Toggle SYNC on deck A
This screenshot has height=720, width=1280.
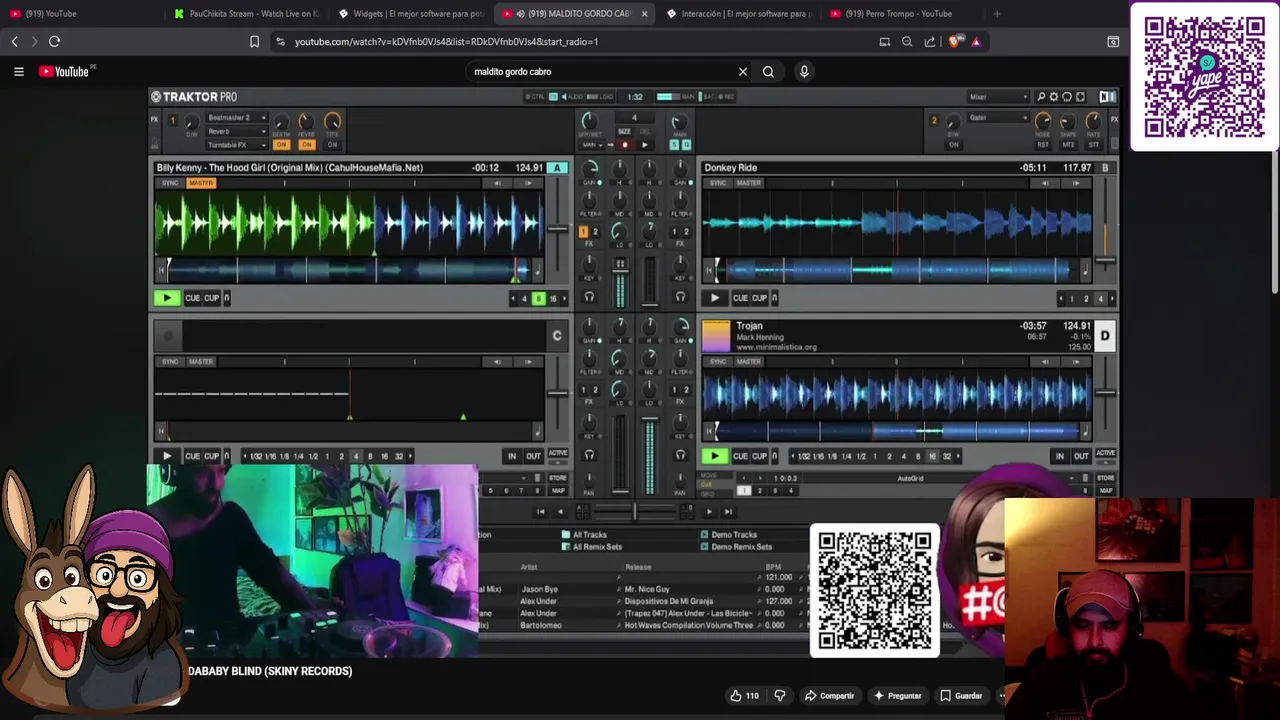pos(170,183)
